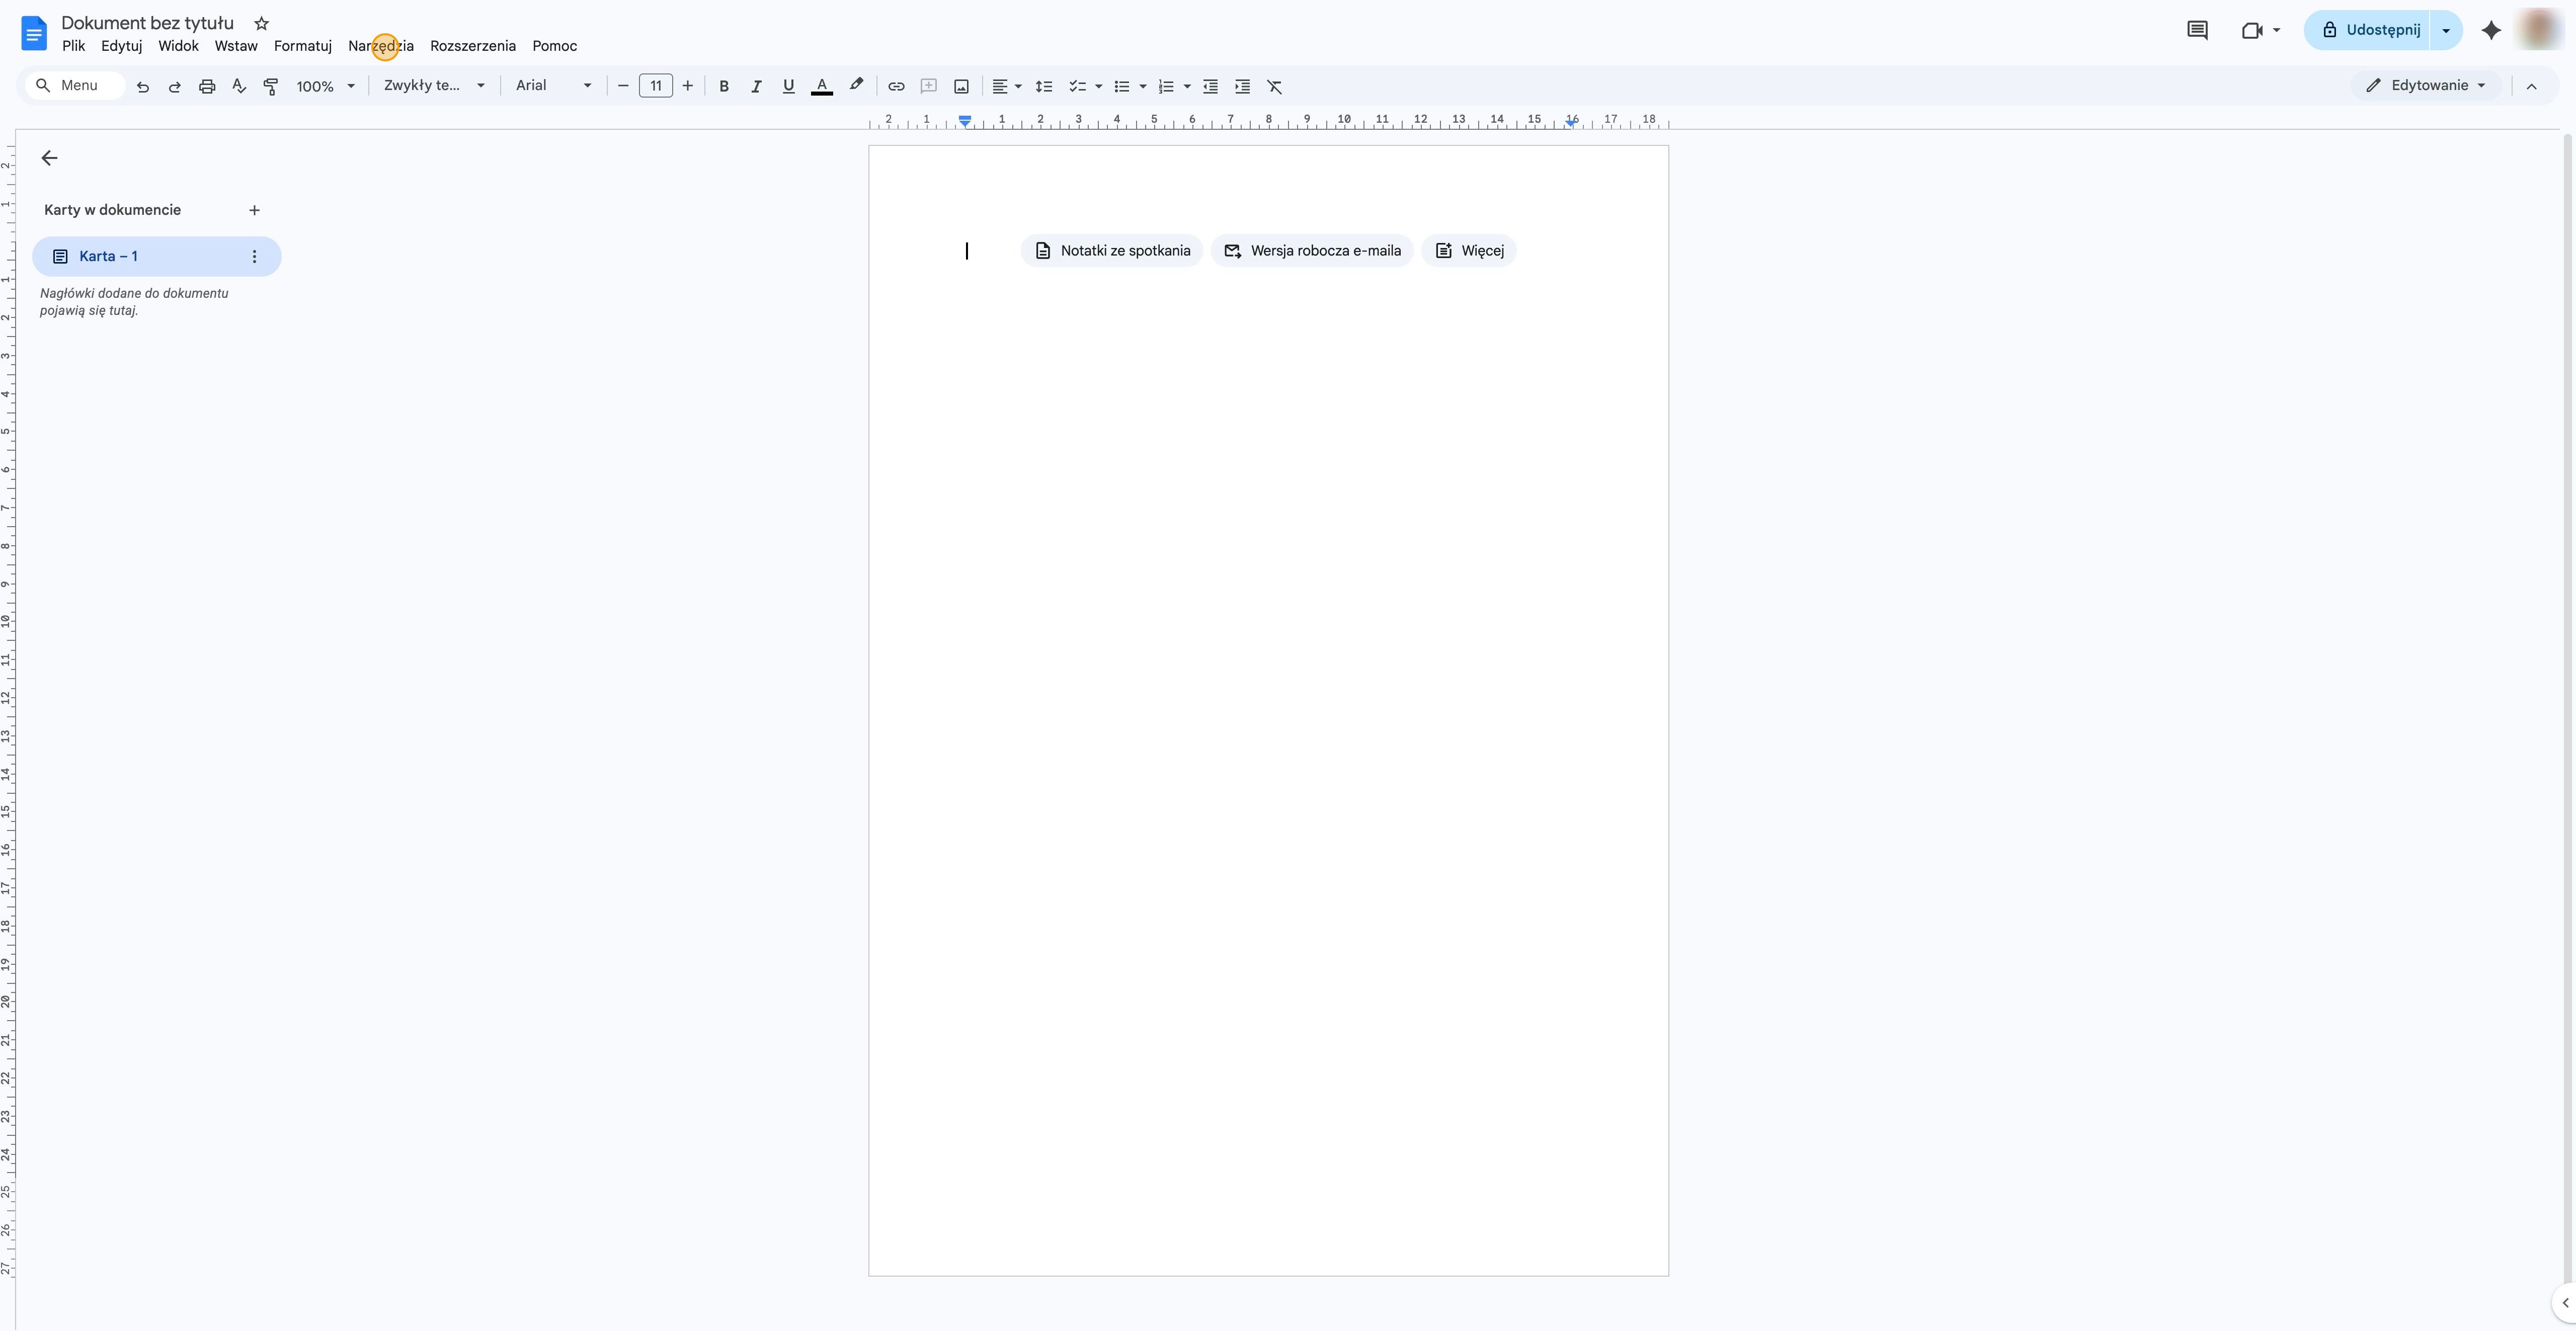The height and width of the screenshot is (1331, 2576).
Task: Open the zoom 100% dropdown
Action: 325,87
